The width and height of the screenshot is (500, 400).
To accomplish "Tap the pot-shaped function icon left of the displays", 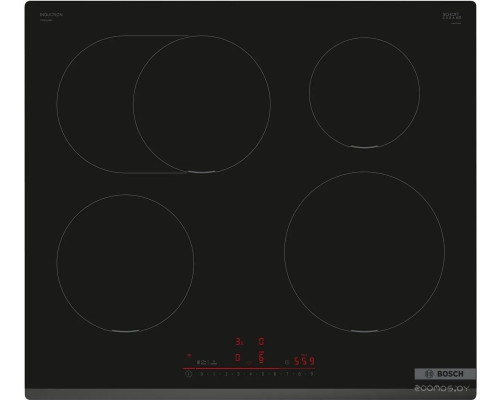I will tap(214, 363).
